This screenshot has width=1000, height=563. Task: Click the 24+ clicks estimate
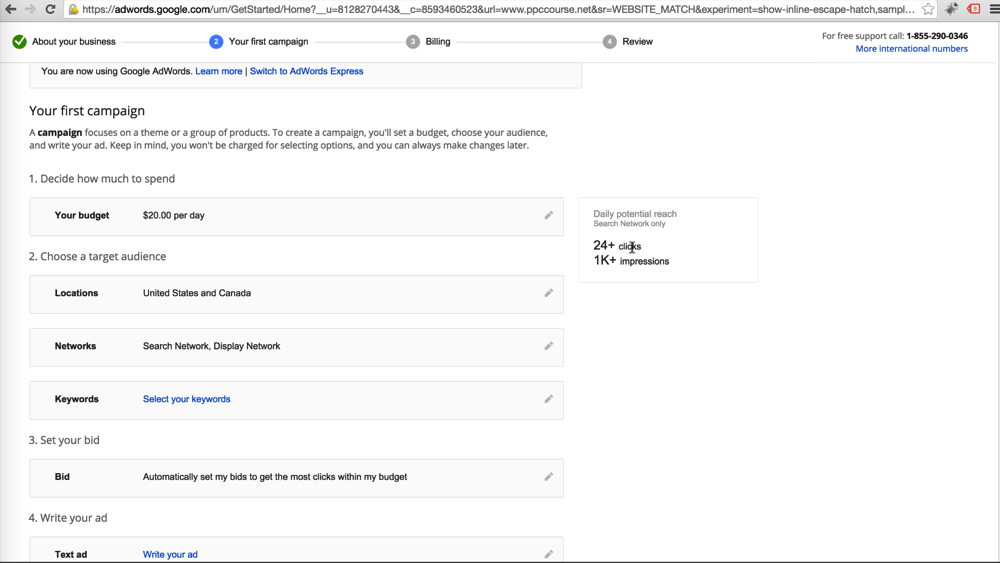pyautogui.click(x=617, y=245)
